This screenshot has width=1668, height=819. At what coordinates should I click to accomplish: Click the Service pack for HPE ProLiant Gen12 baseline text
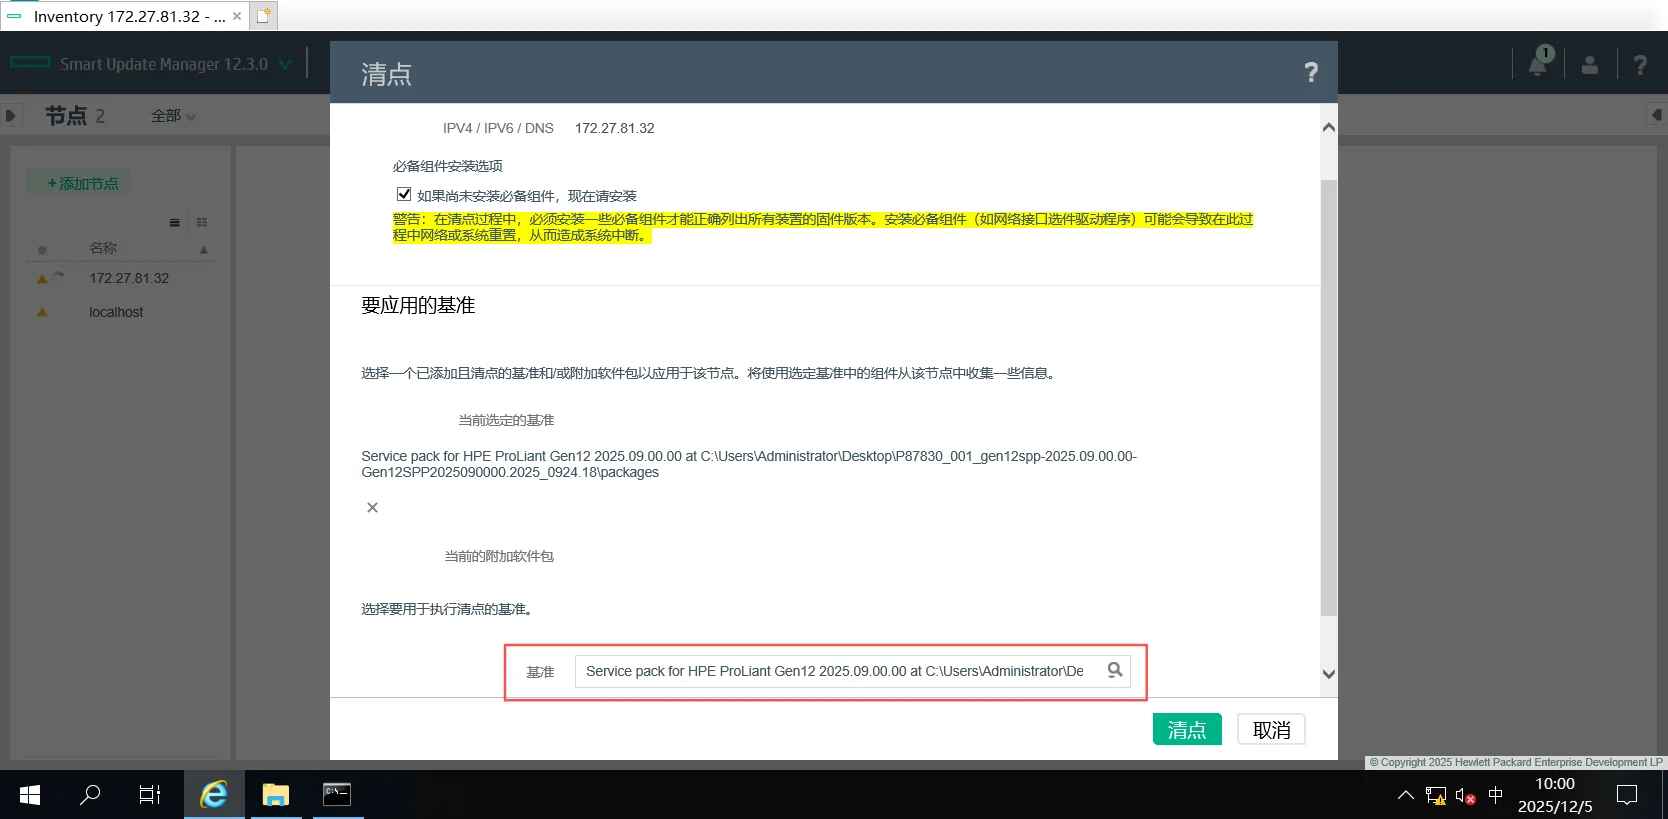click(x=749, y=464)
